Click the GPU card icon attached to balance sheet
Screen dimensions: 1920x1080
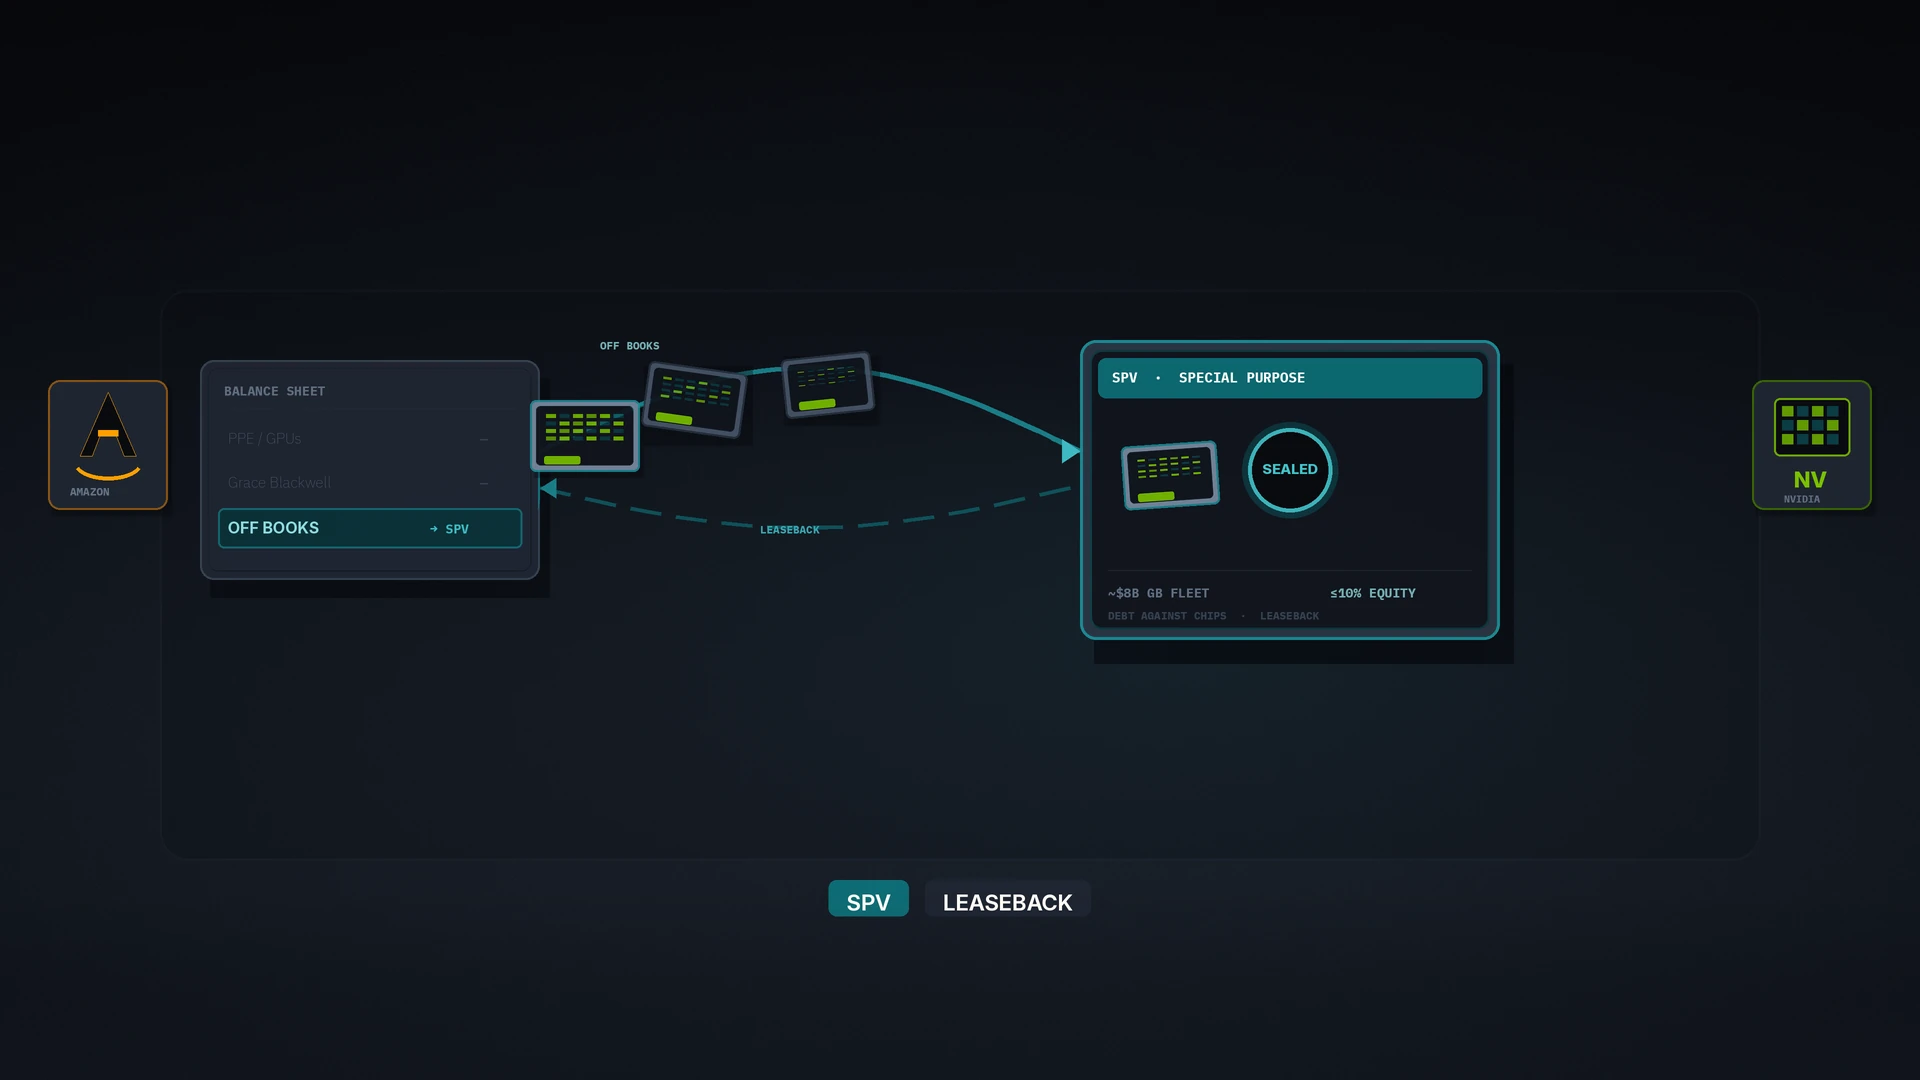point(585,436)
